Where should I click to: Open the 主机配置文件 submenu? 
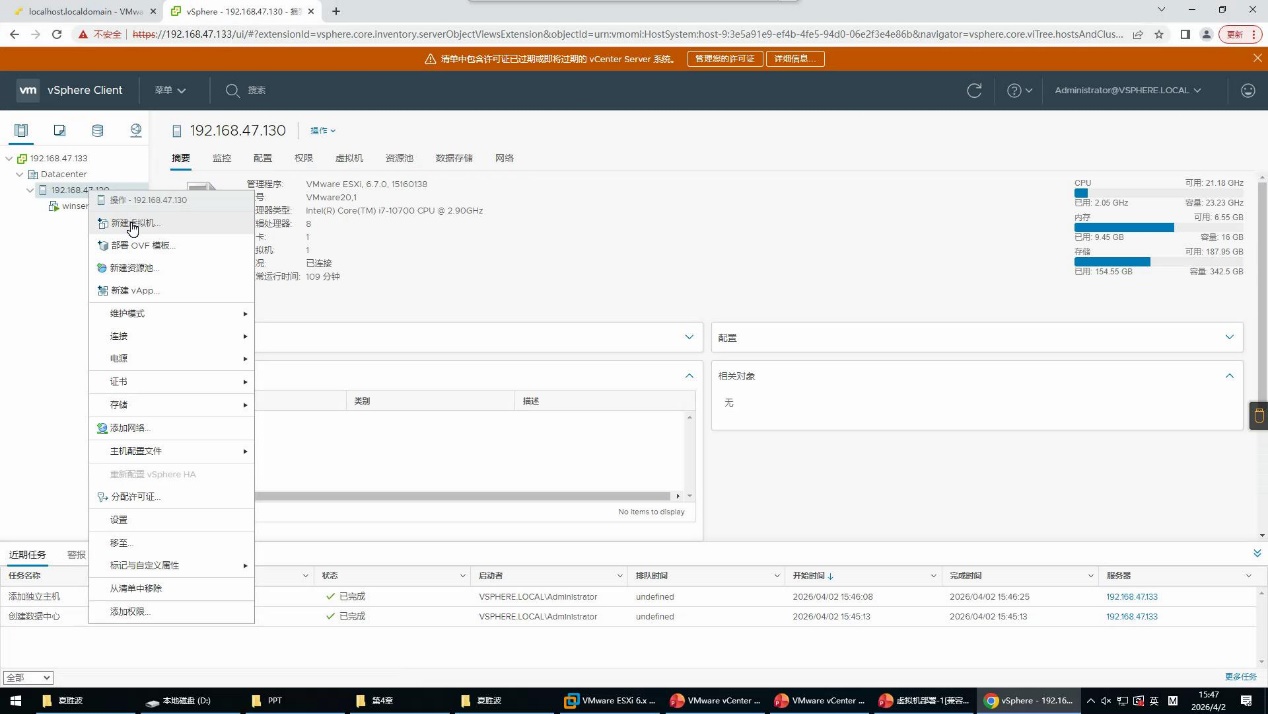171,451
